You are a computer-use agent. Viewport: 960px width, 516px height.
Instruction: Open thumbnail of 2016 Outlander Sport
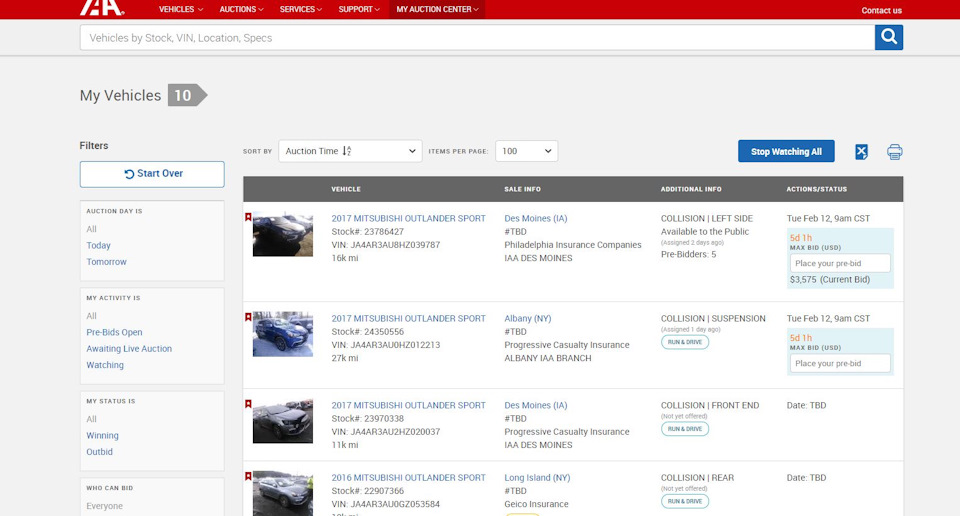283,493
